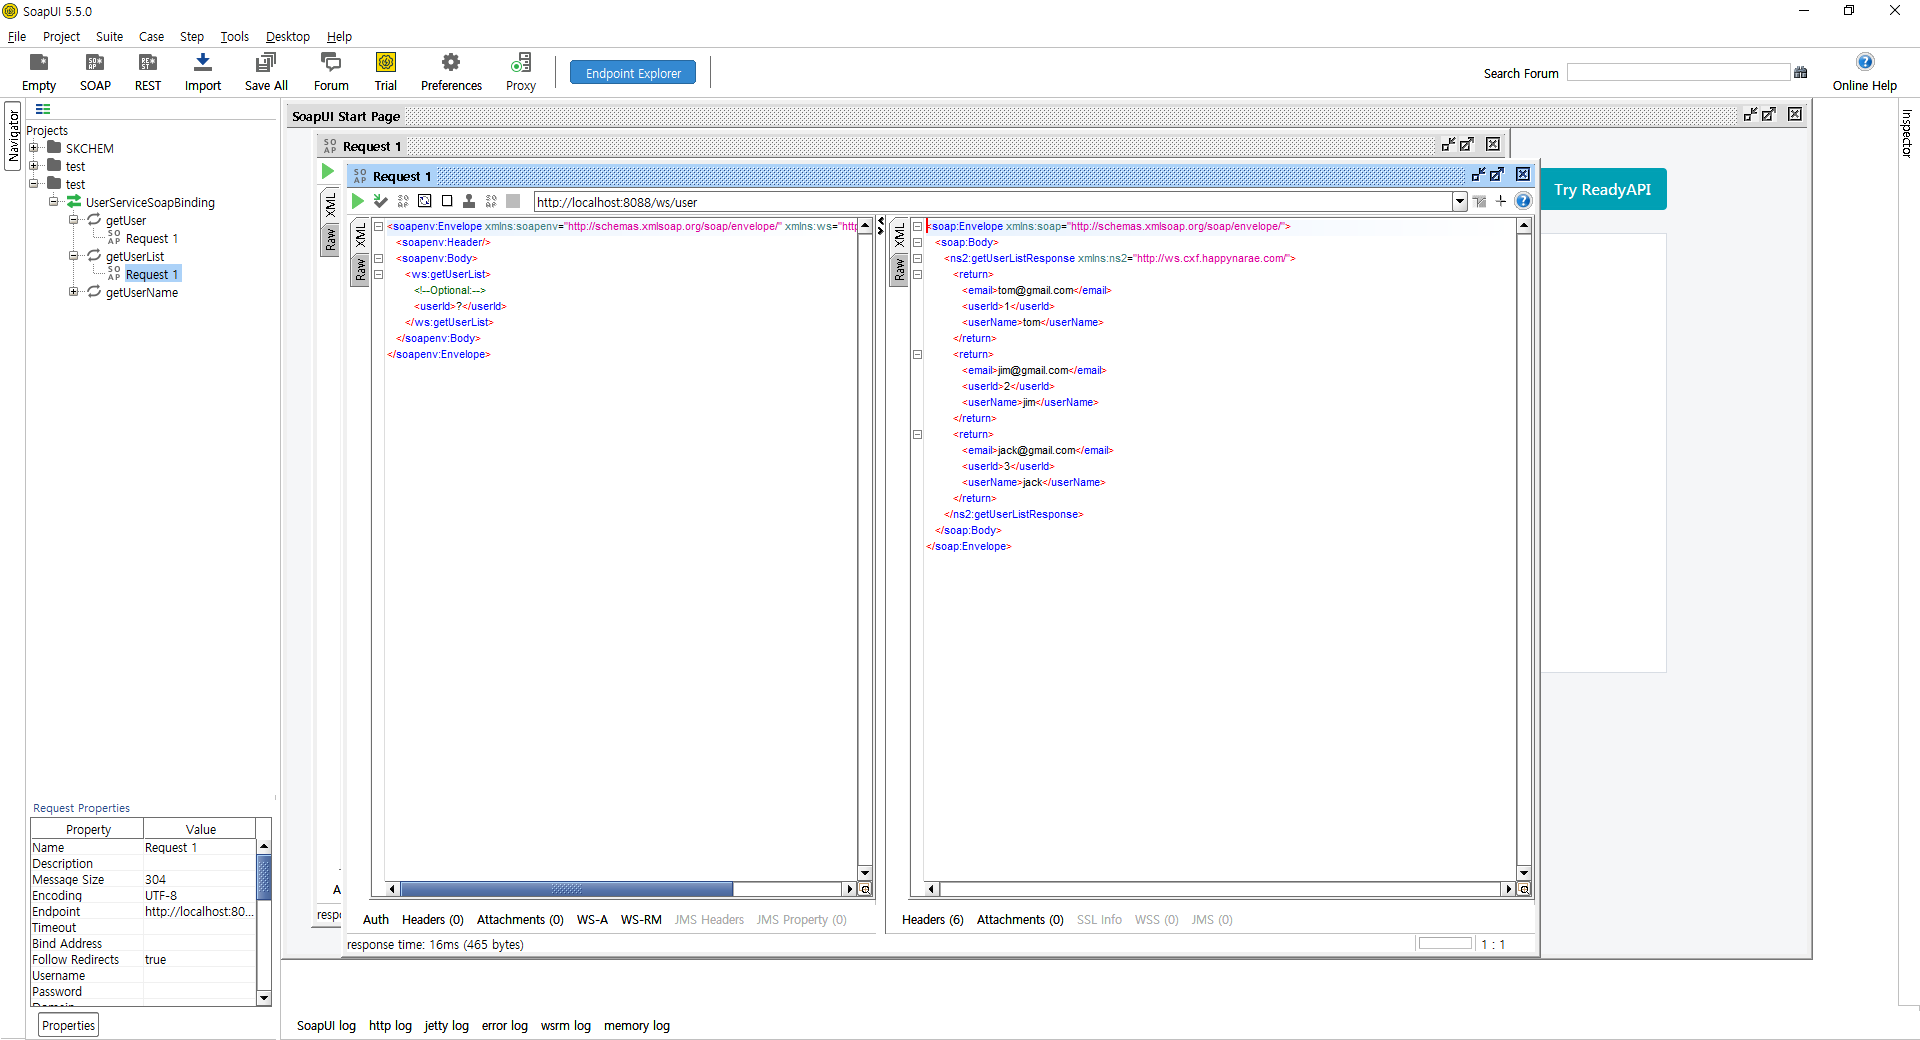The width and height of the screenshot is (1920, 1040).
Task: Open the Proxy toolbar icon
Action: 521,72
